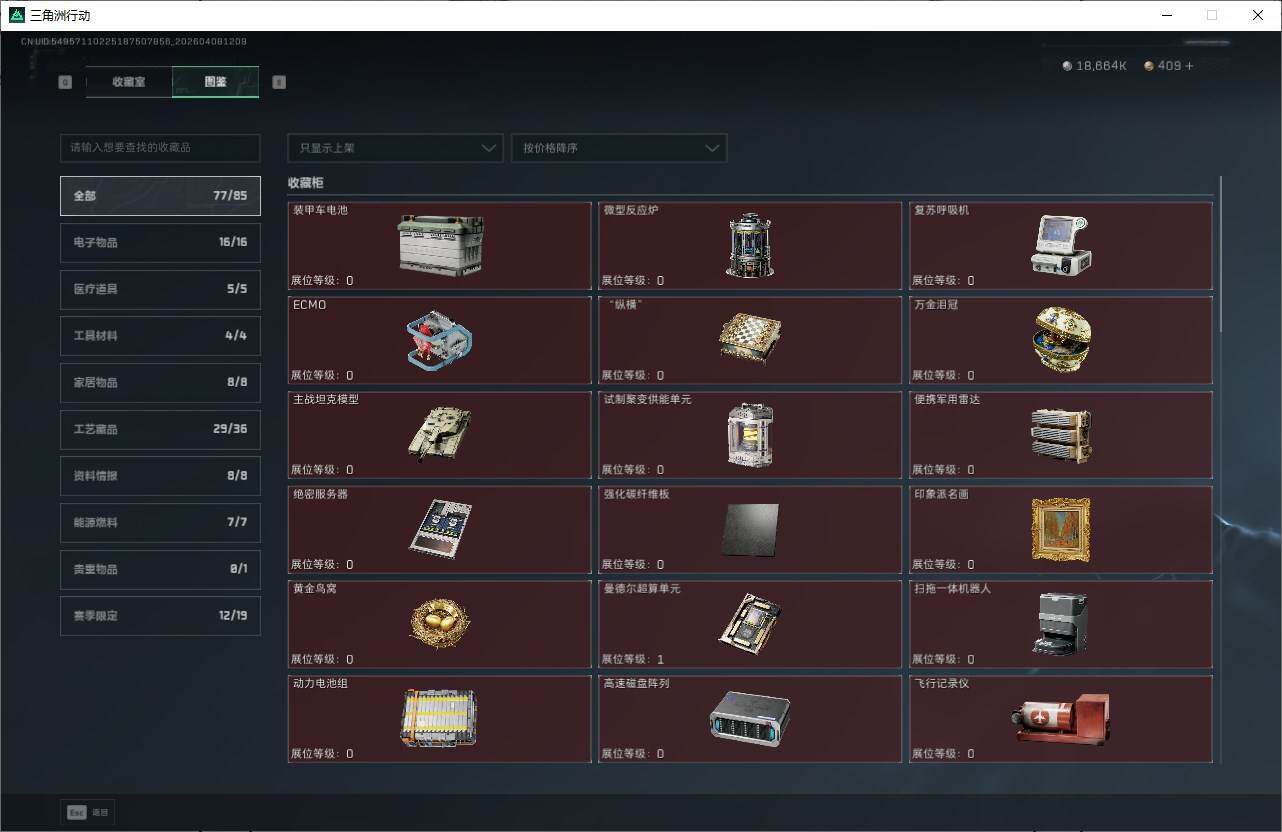This screenshot has width=1282, height=832.
Task: Click the gold currency icon beside 409
Action: click(1149, 66)
